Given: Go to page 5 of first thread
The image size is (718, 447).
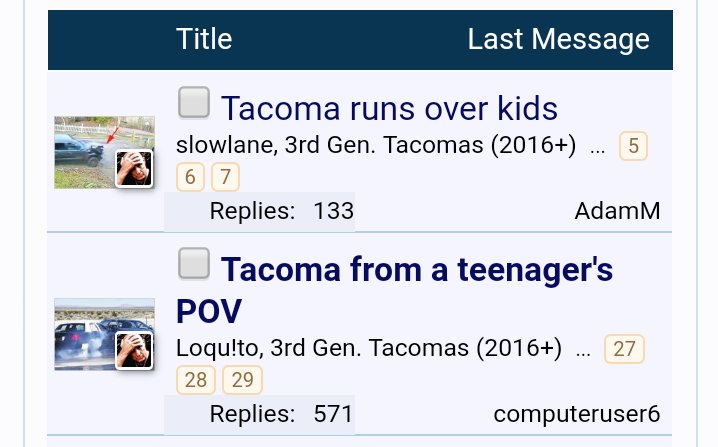Looking at the screenshot, I should click(x=633, y=146).
